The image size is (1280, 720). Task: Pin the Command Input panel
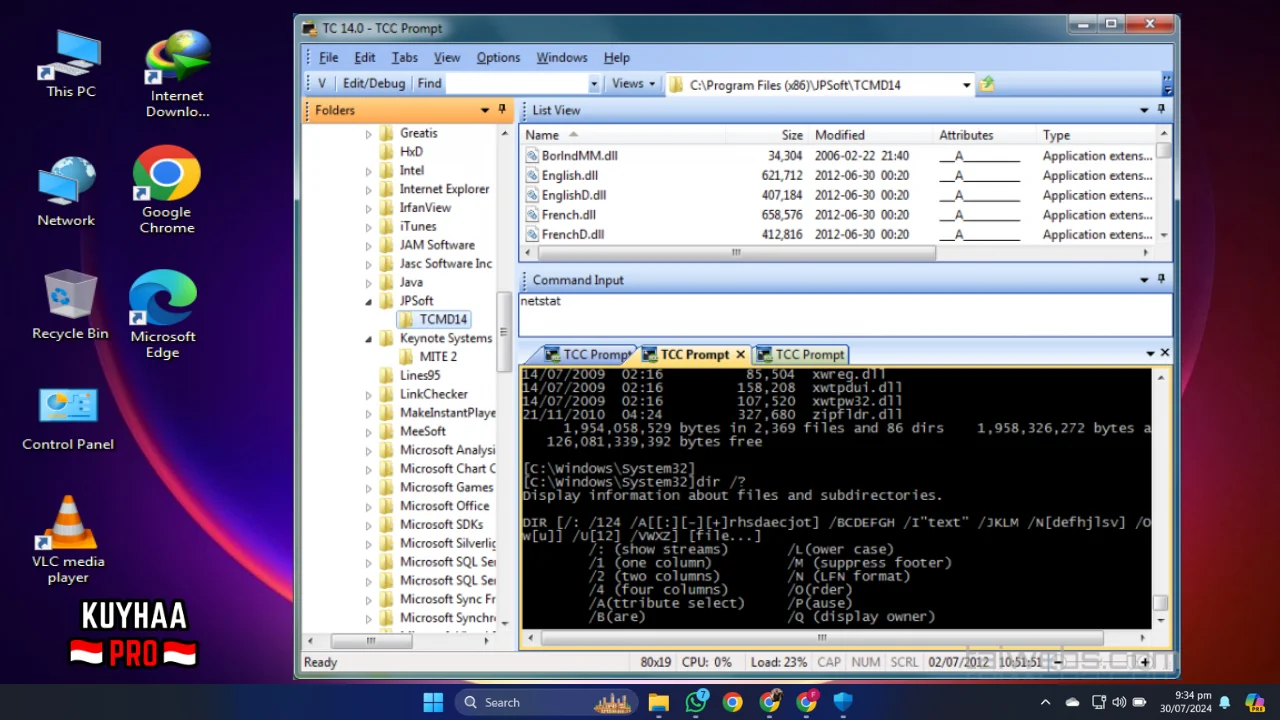pos(1161,280)
